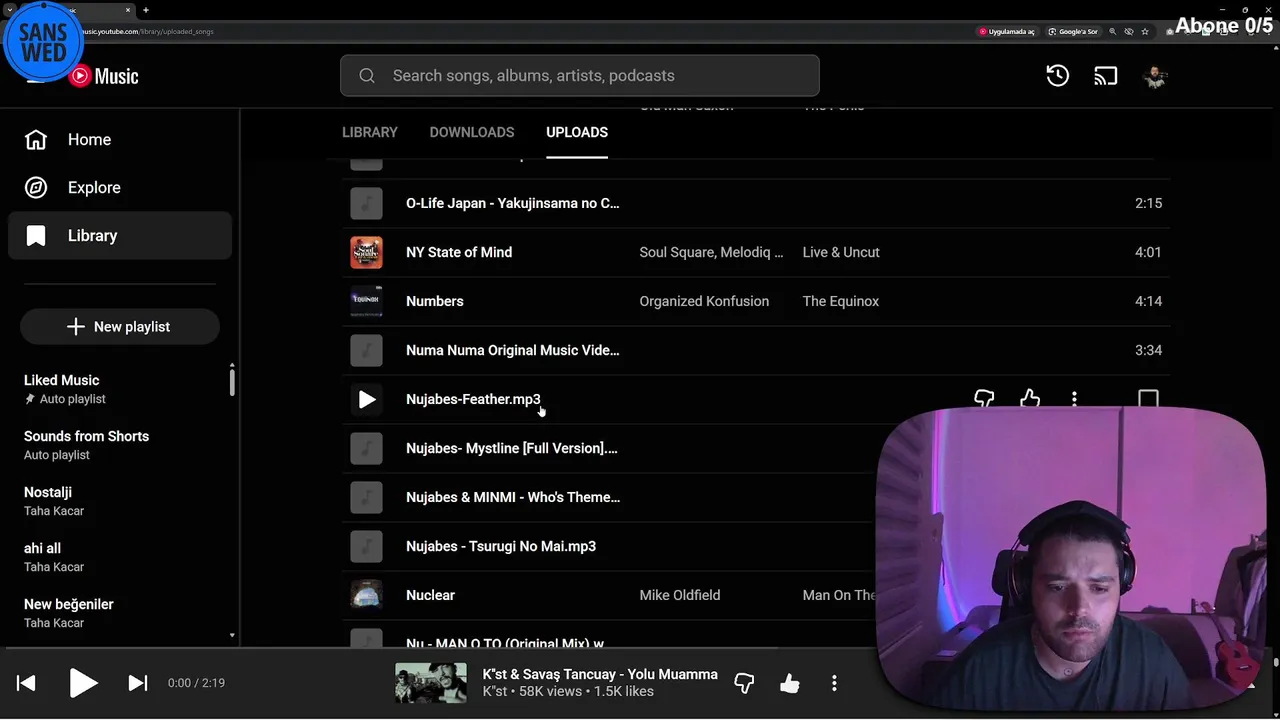Create a New playlist
Image resolution: width=1280 pixels, height=720 pixels.
pos(120,327)
